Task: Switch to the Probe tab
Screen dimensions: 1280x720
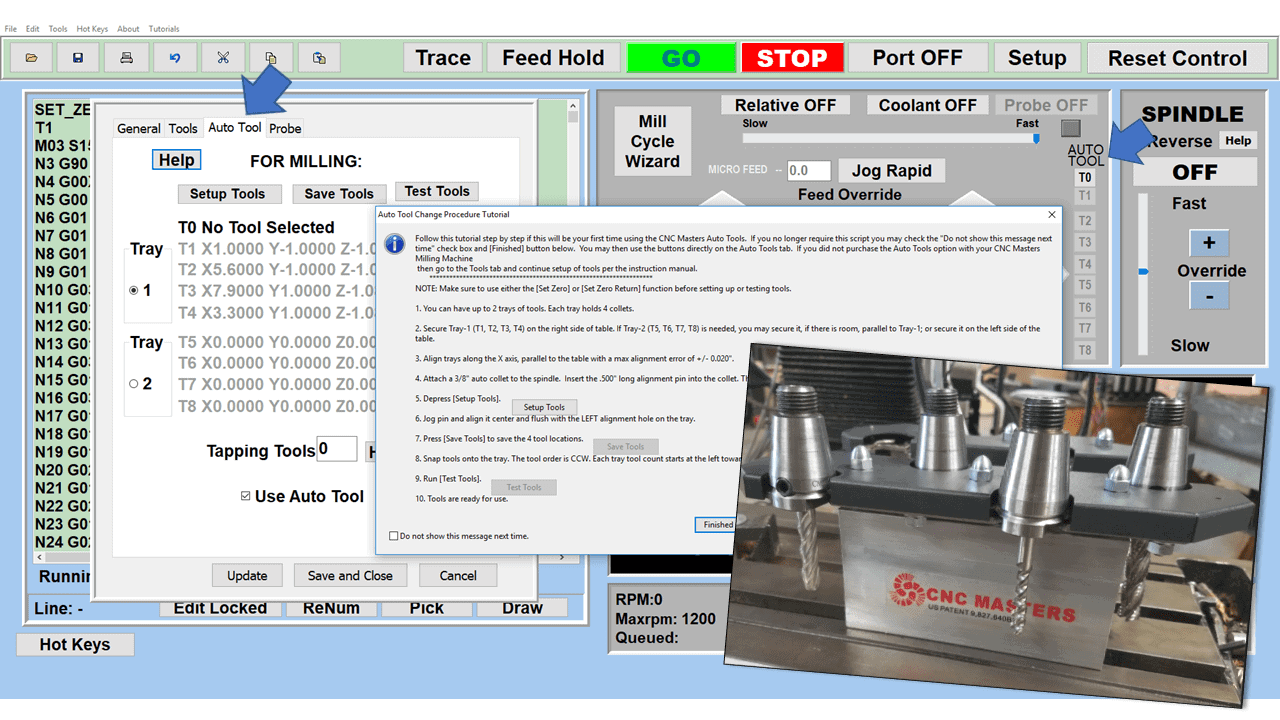Action: (x=285, y=128)
